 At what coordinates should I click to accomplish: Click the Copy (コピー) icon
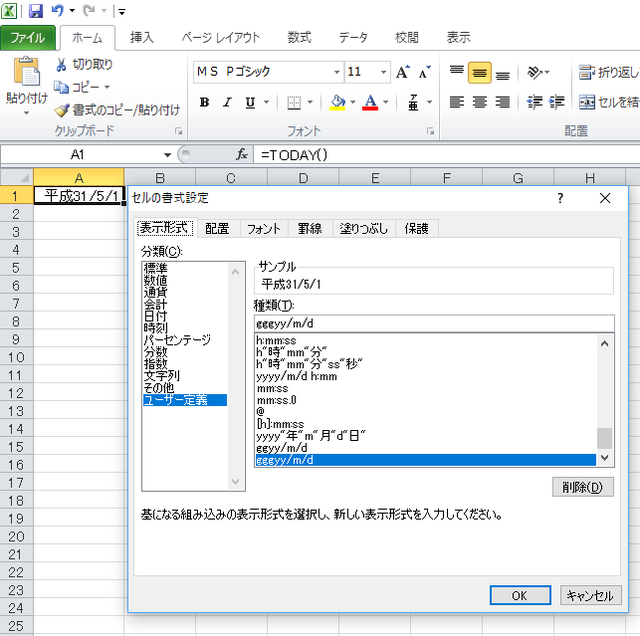tap(62, 87)
